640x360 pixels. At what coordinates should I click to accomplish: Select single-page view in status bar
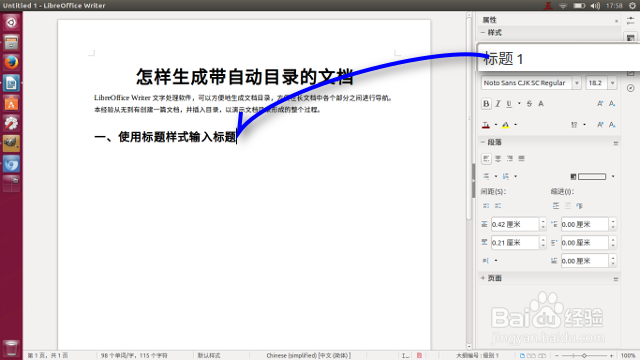[522, 356]
